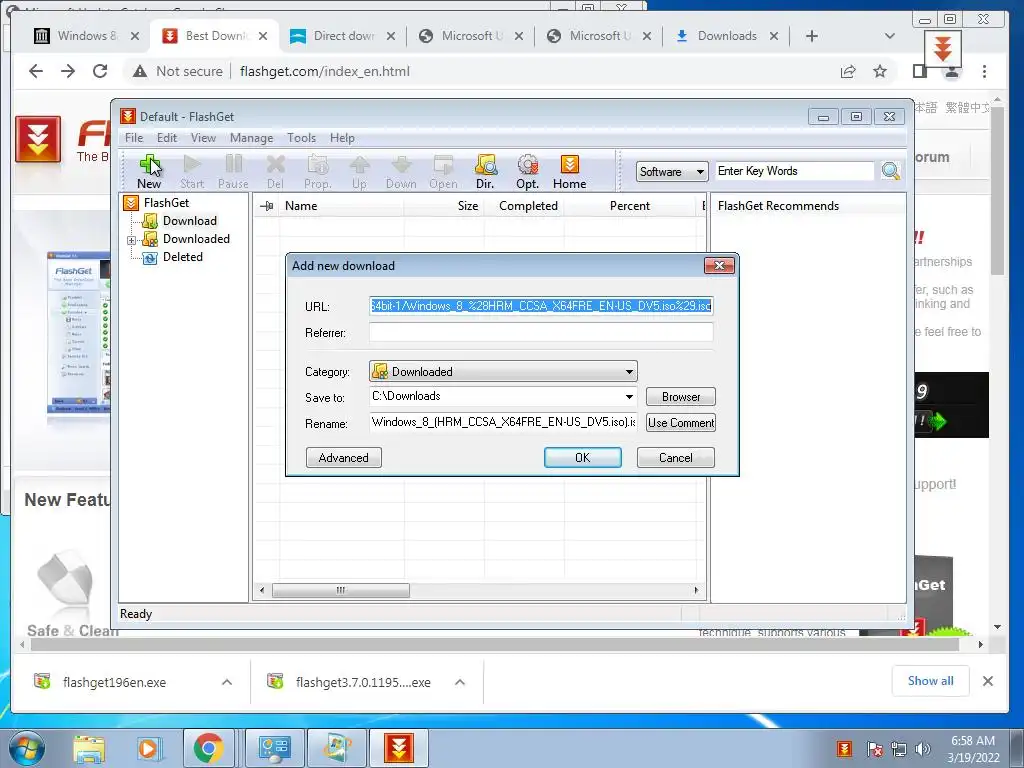Click the Rename field
Screen dimensions: 1024x768
click(x=503, y=423)
